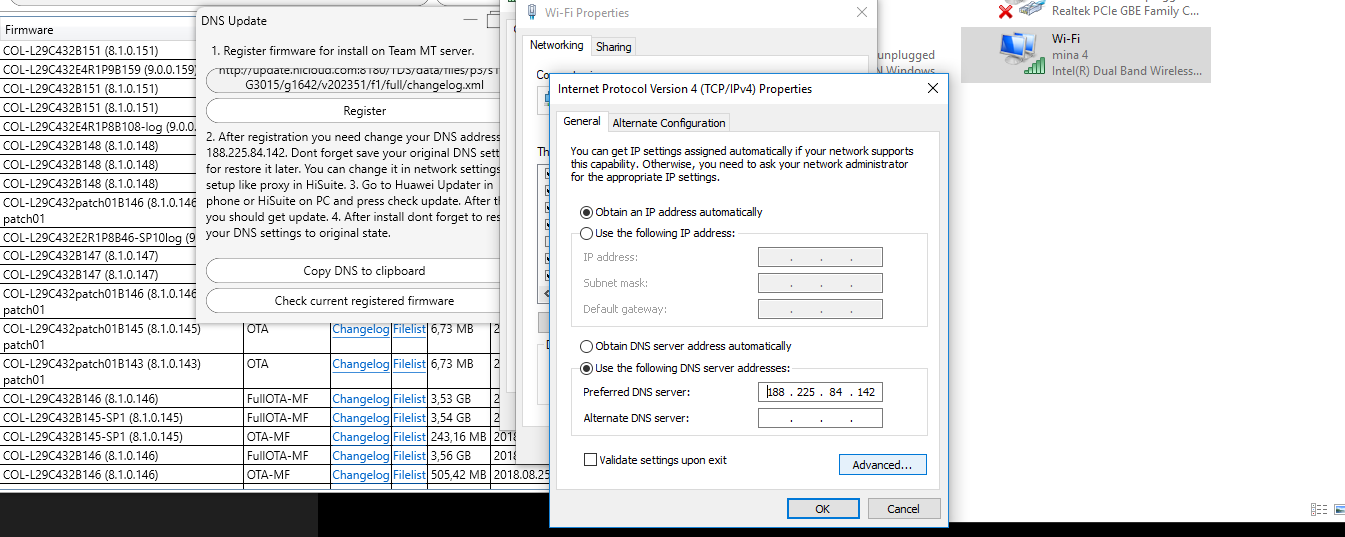
Task: Cancel the IPv4 Properties dialog
Action: 903,509
